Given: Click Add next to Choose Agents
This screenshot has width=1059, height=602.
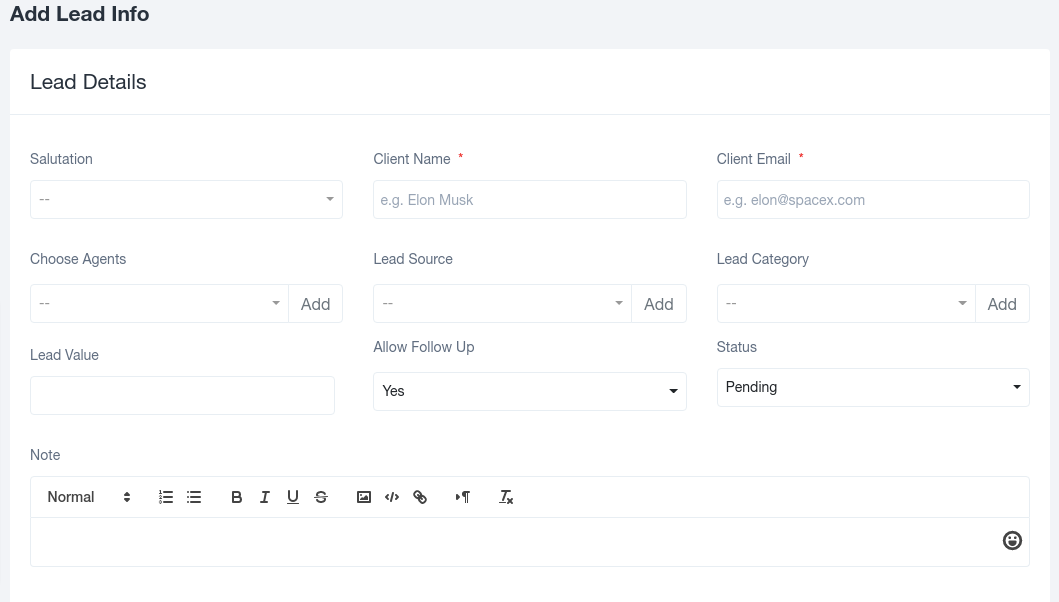Looking at the screenshot, I should (x=315, y=303).
